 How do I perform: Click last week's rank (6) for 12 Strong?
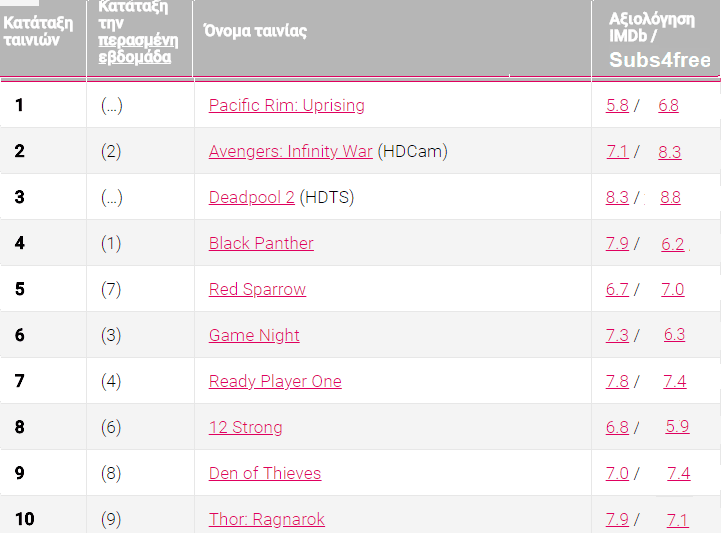[x=111, y=427]
